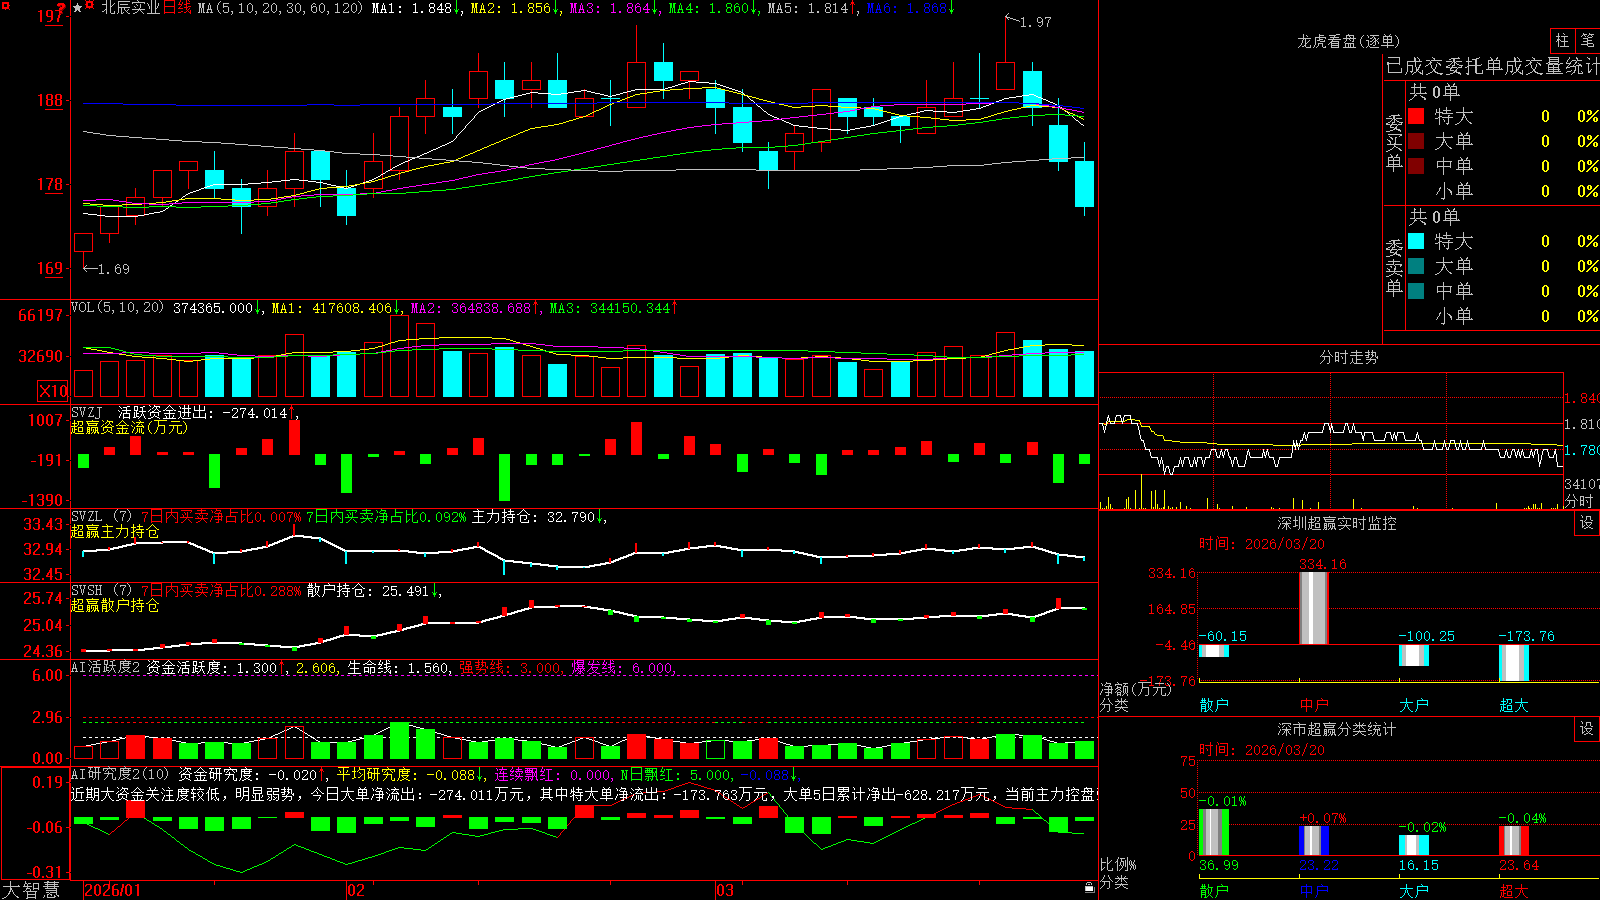Click the 散户 label under 深圳超赢实时监控
Image resolution: width=1600 pixels, height=900 pixels.
click(x=1214, y=705)
